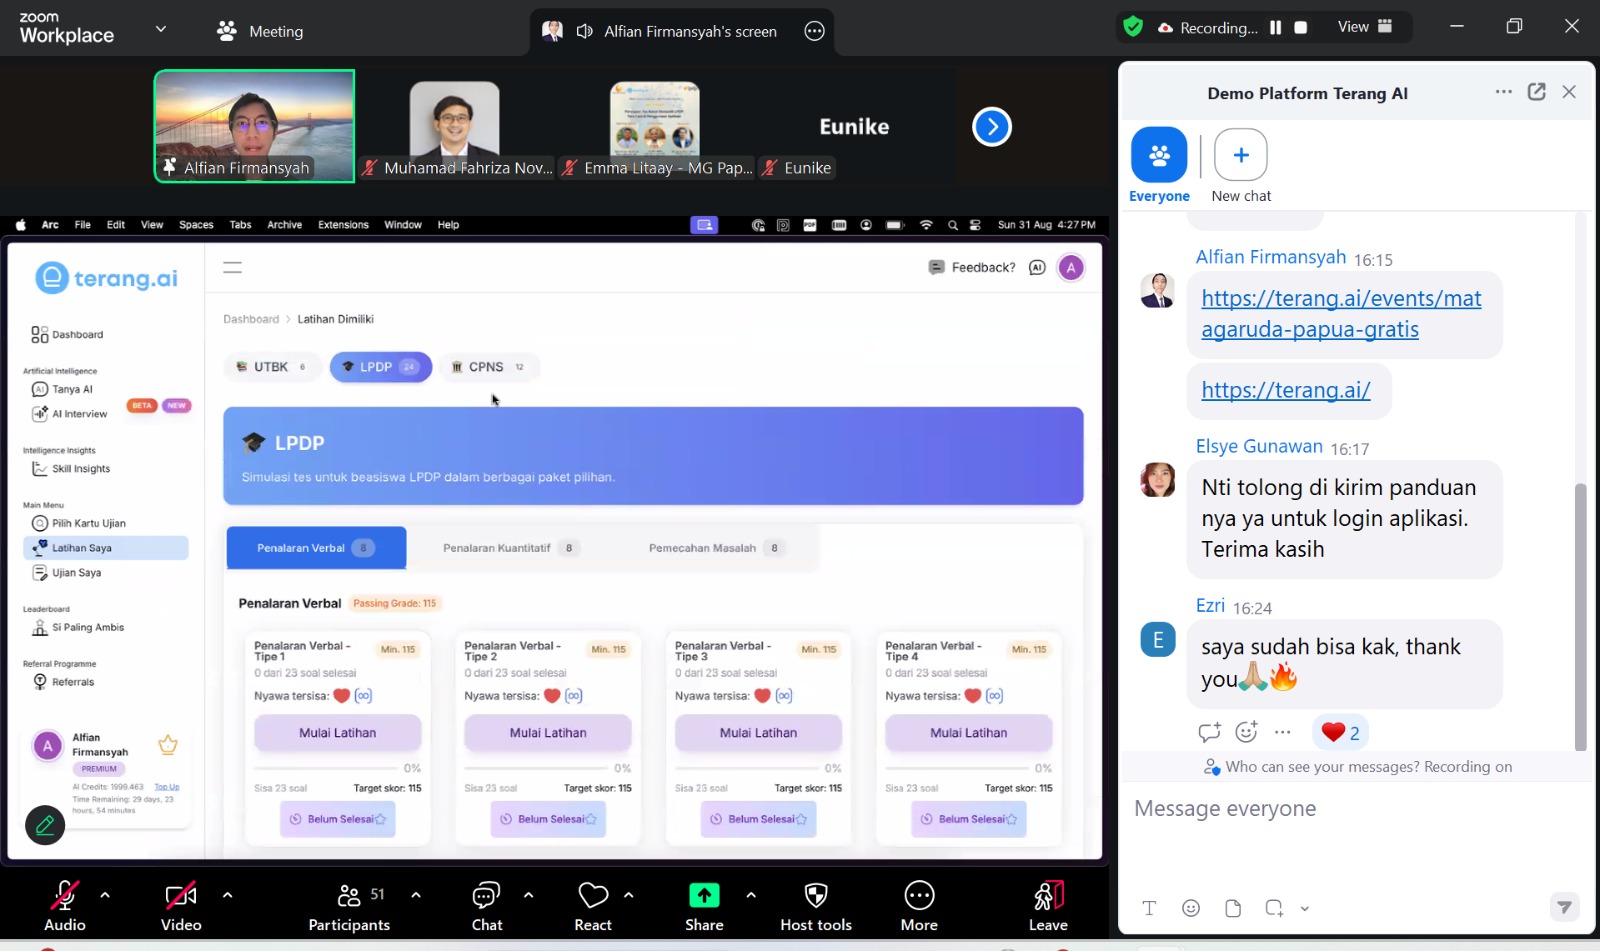Click the green pencil annotate button
1600x951 pixels.
(x=45, y=825)
